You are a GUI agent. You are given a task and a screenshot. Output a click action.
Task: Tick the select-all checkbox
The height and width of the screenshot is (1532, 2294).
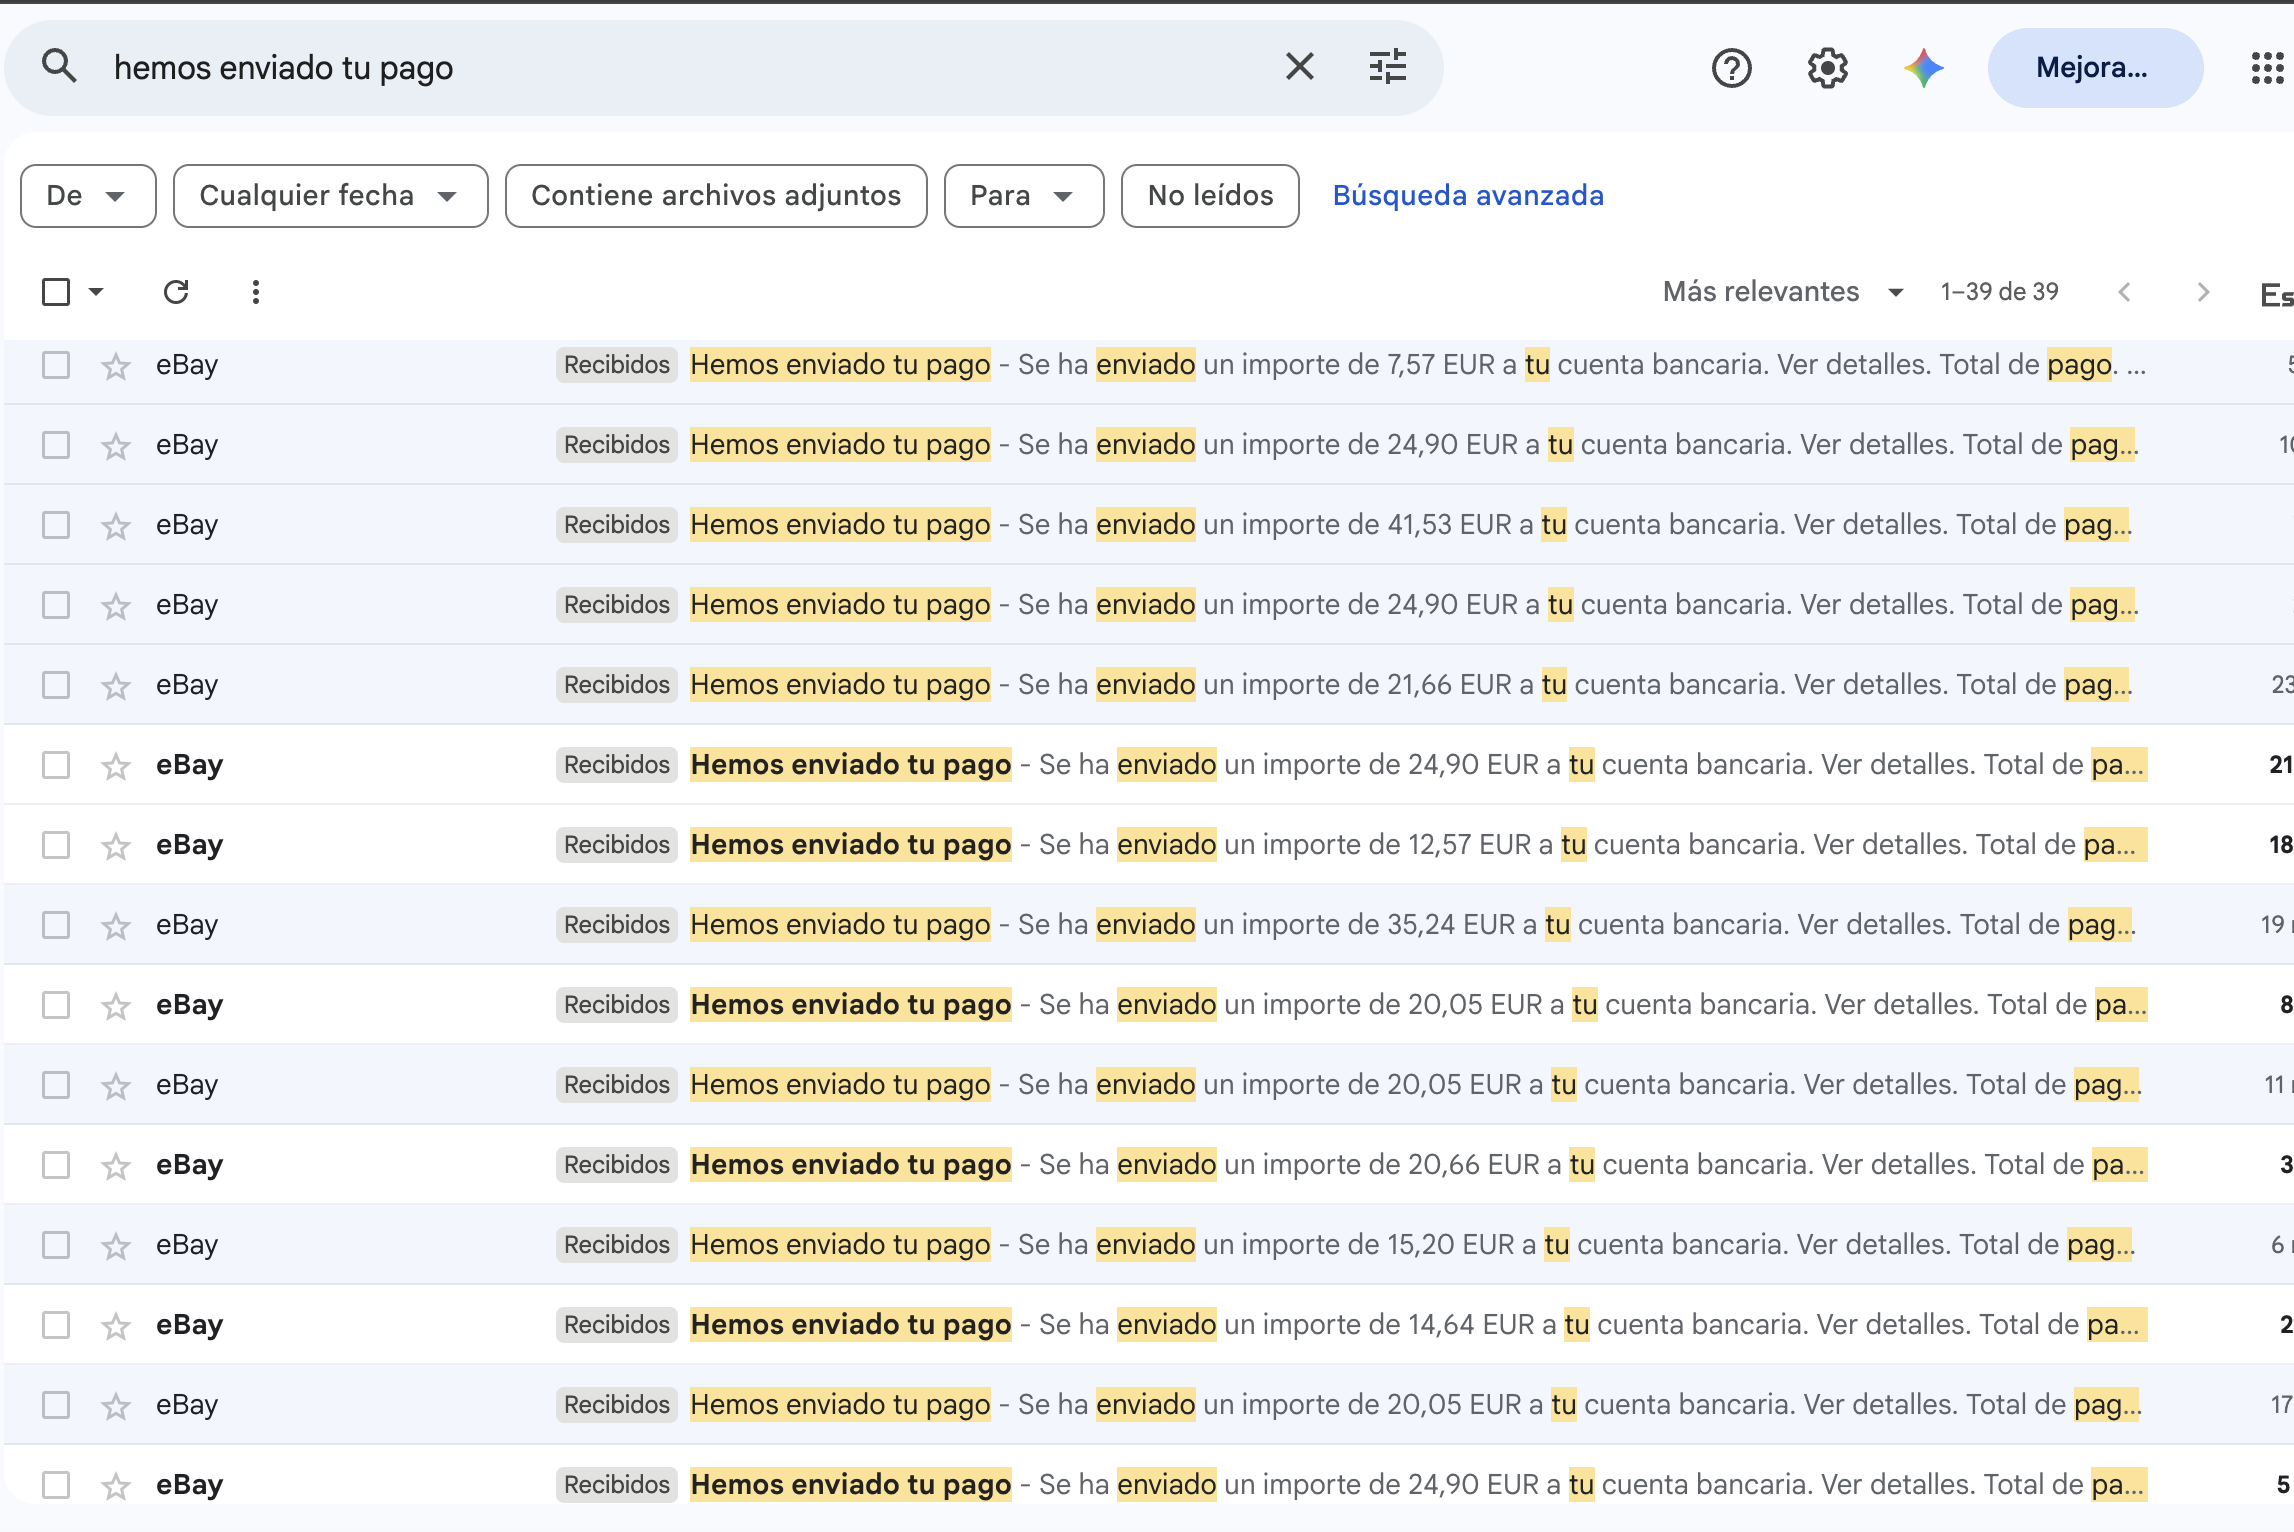(x=56, y=292)
